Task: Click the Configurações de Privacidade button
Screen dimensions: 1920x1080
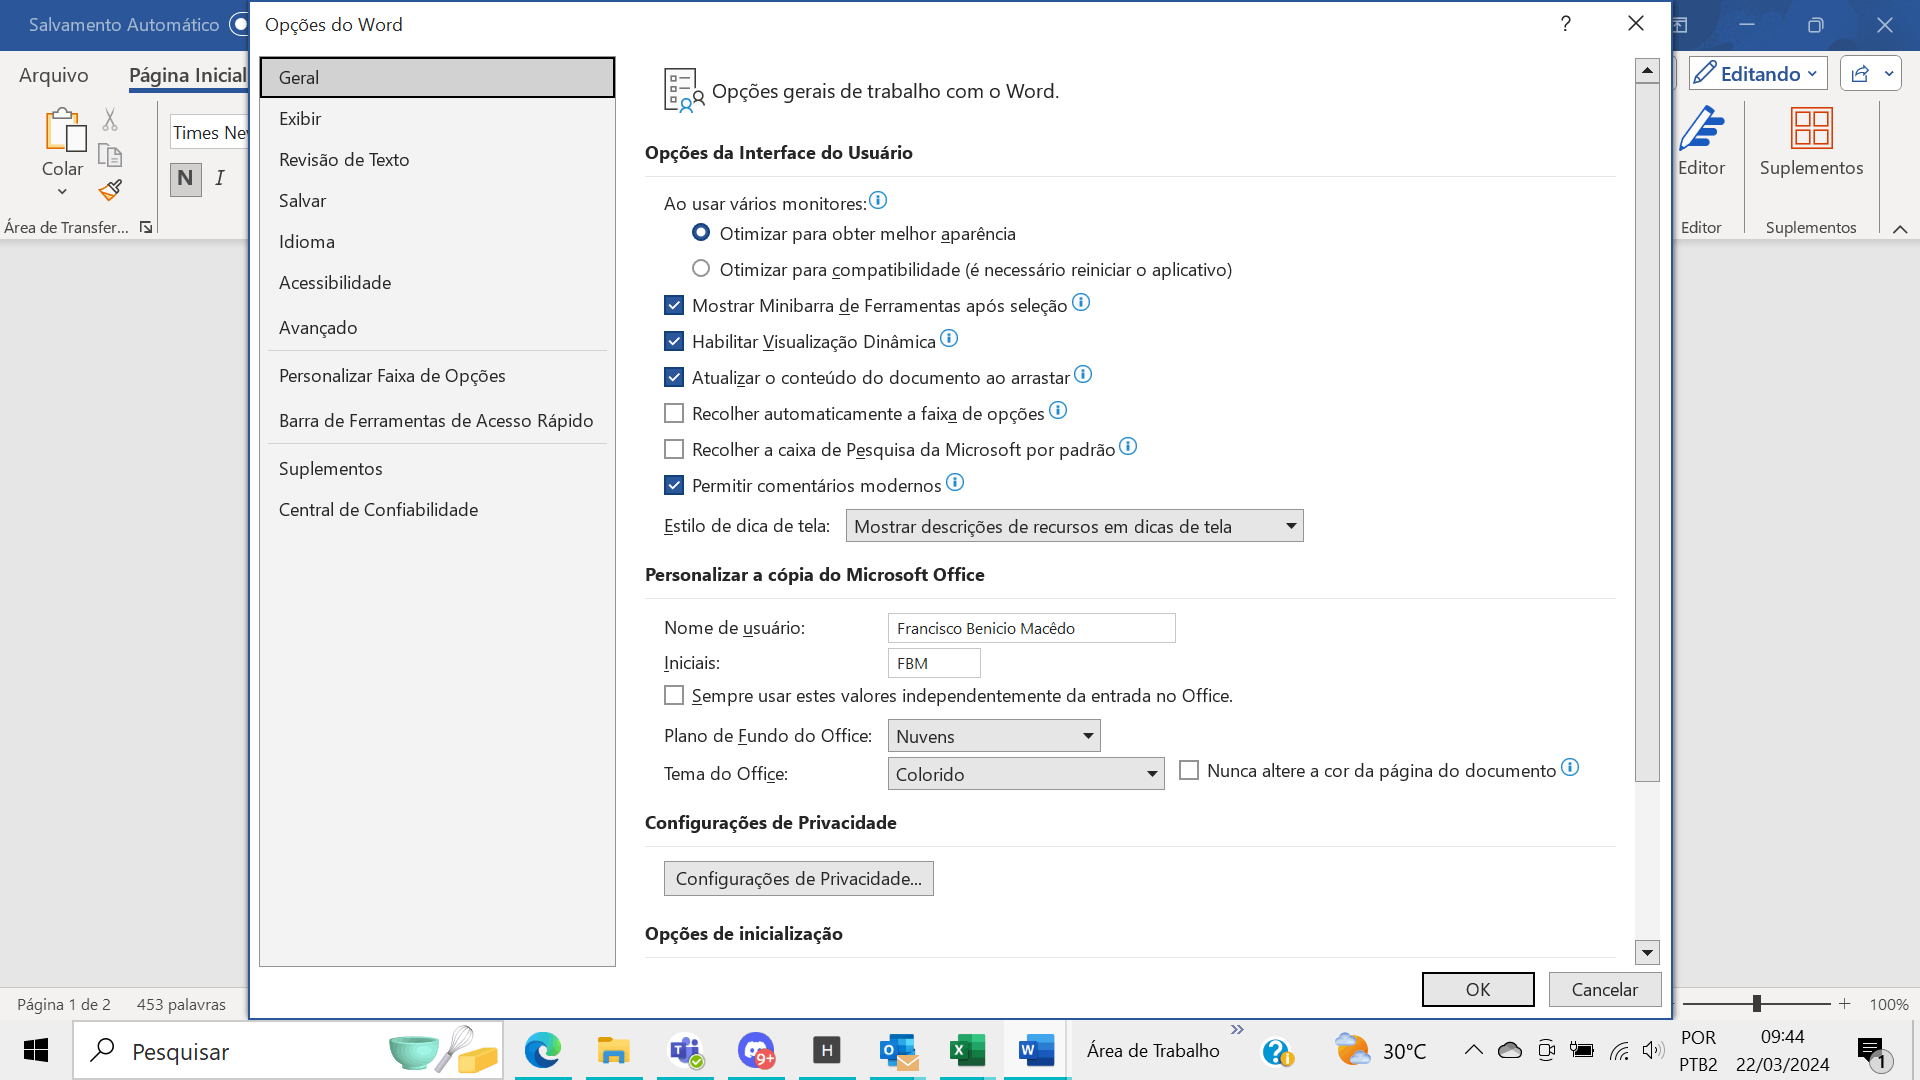Action: (x=798, y=878)
